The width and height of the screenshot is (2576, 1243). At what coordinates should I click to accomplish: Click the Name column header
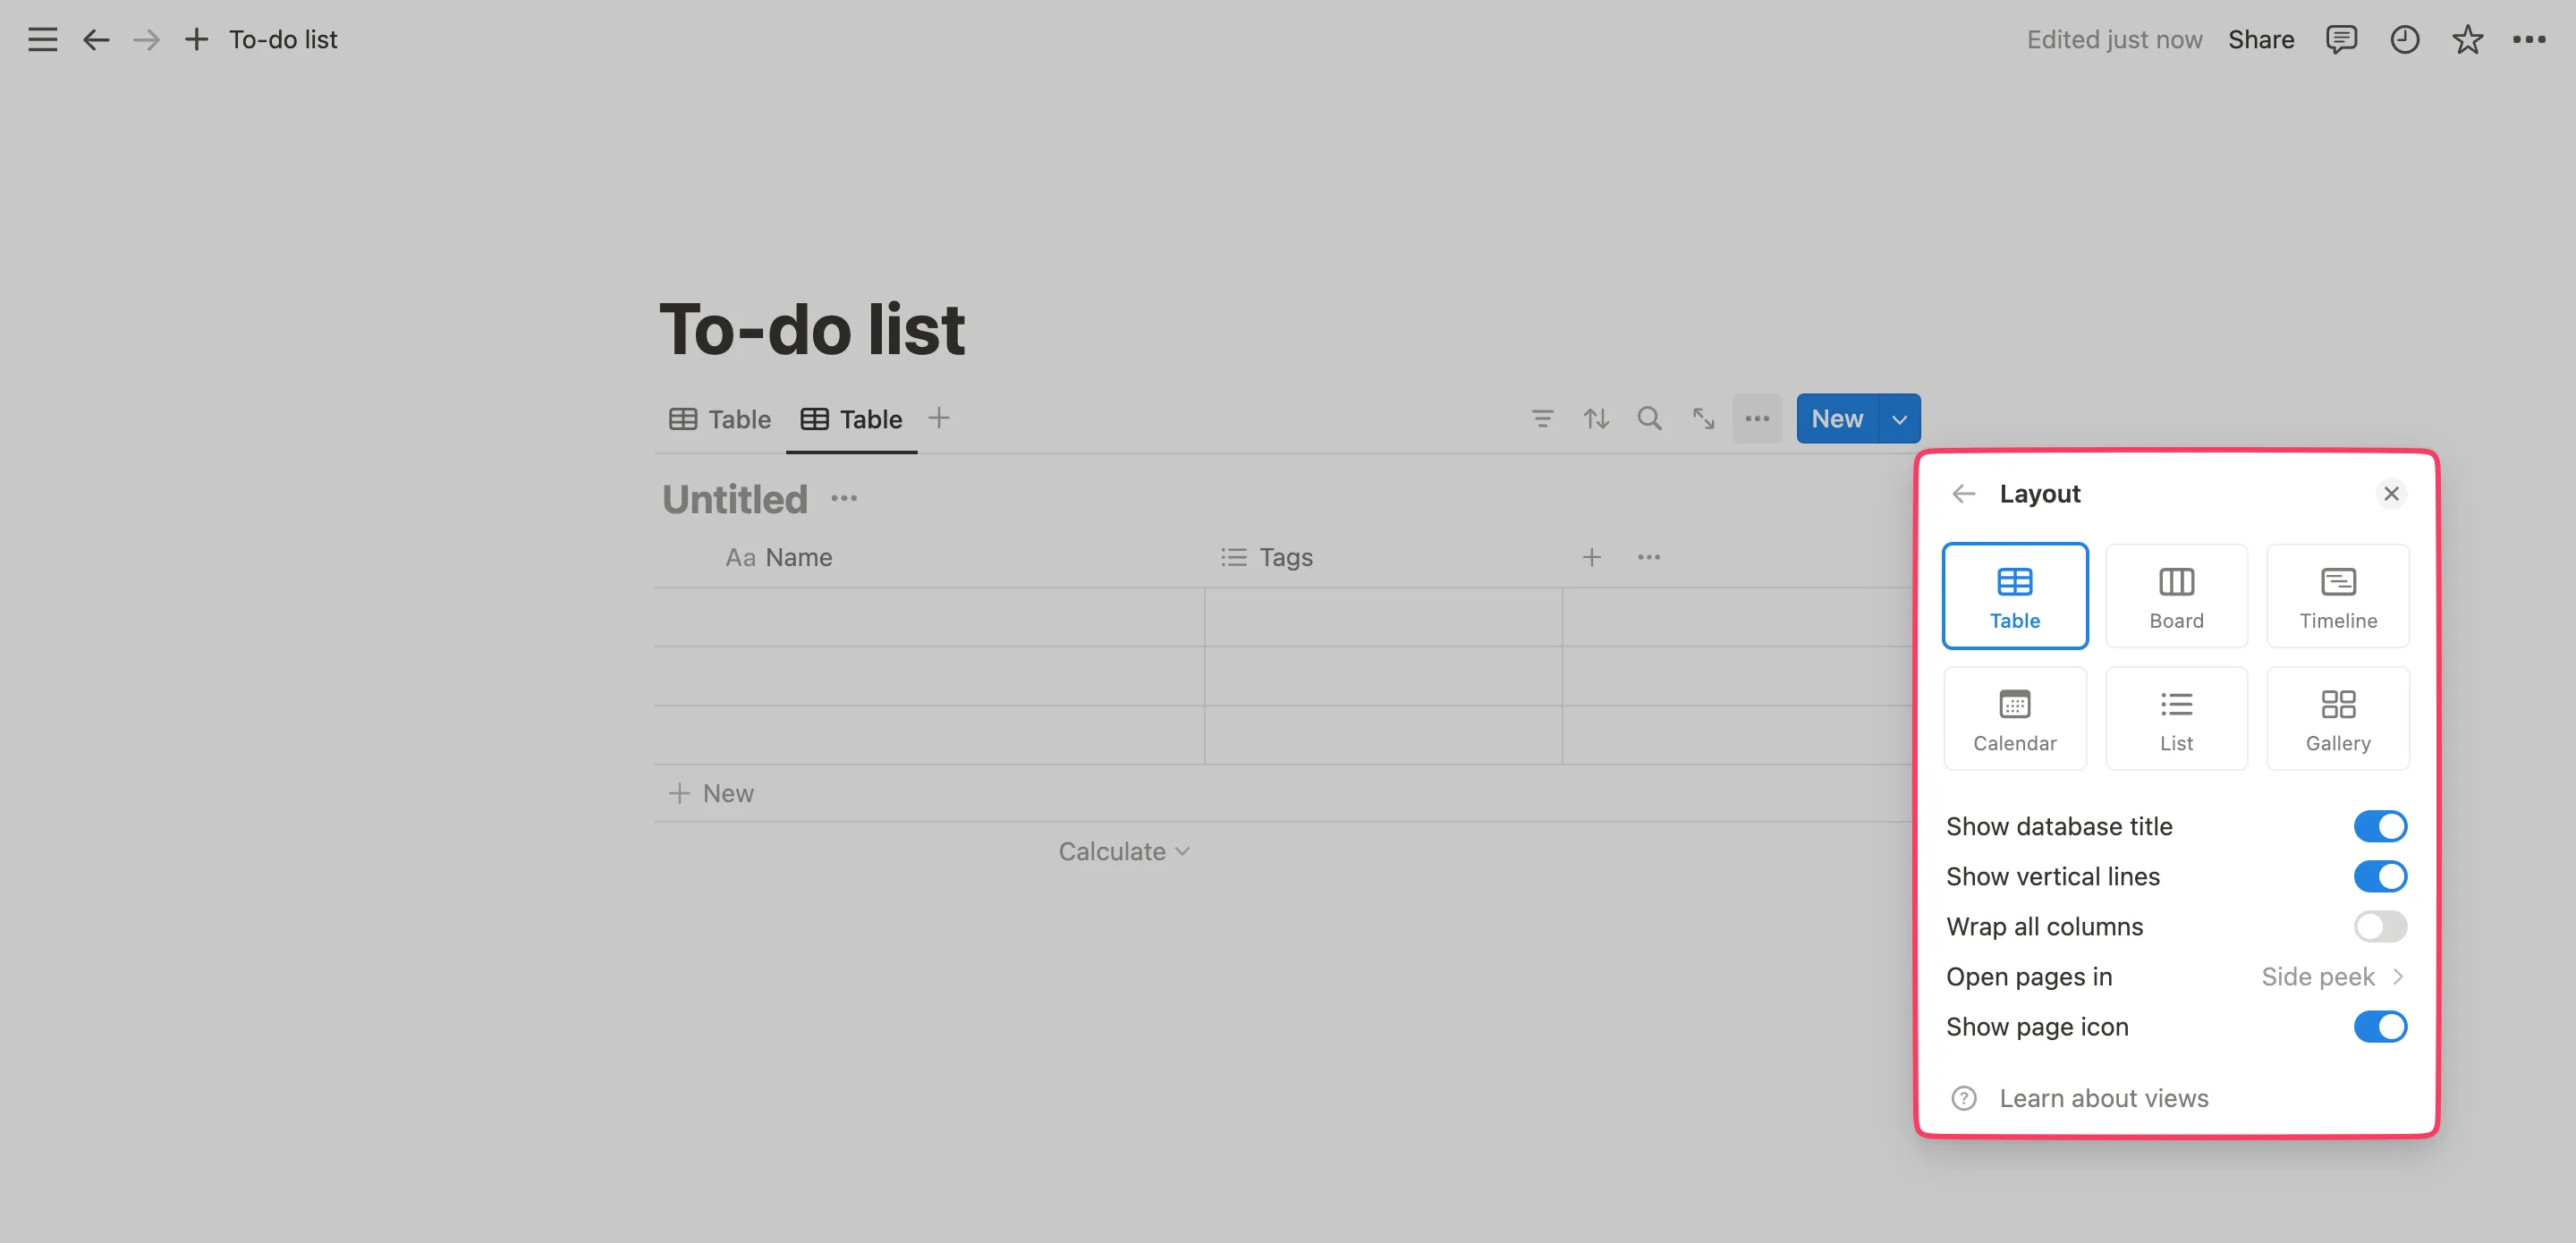pos(779,557)
